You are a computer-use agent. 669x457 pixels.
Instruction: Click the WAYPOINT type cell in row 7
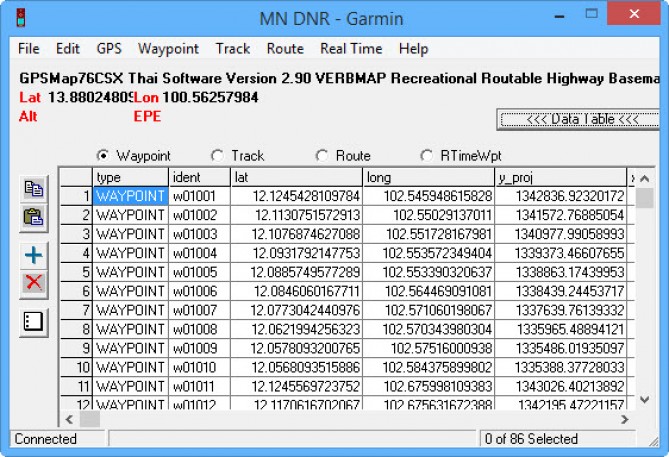click(x=131, y=310)
